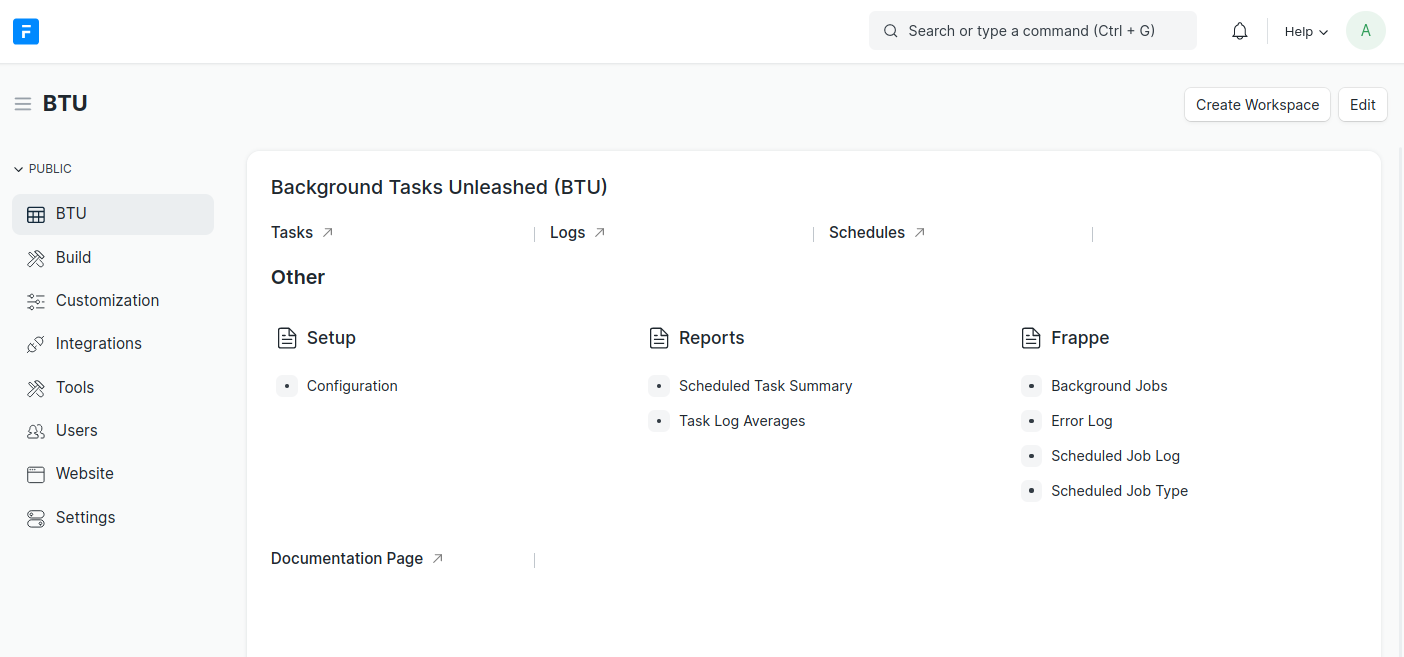The width and height of the screenshot is (1404, 657).
Task: Open the Help dropdown
Action: (1305, 31)
